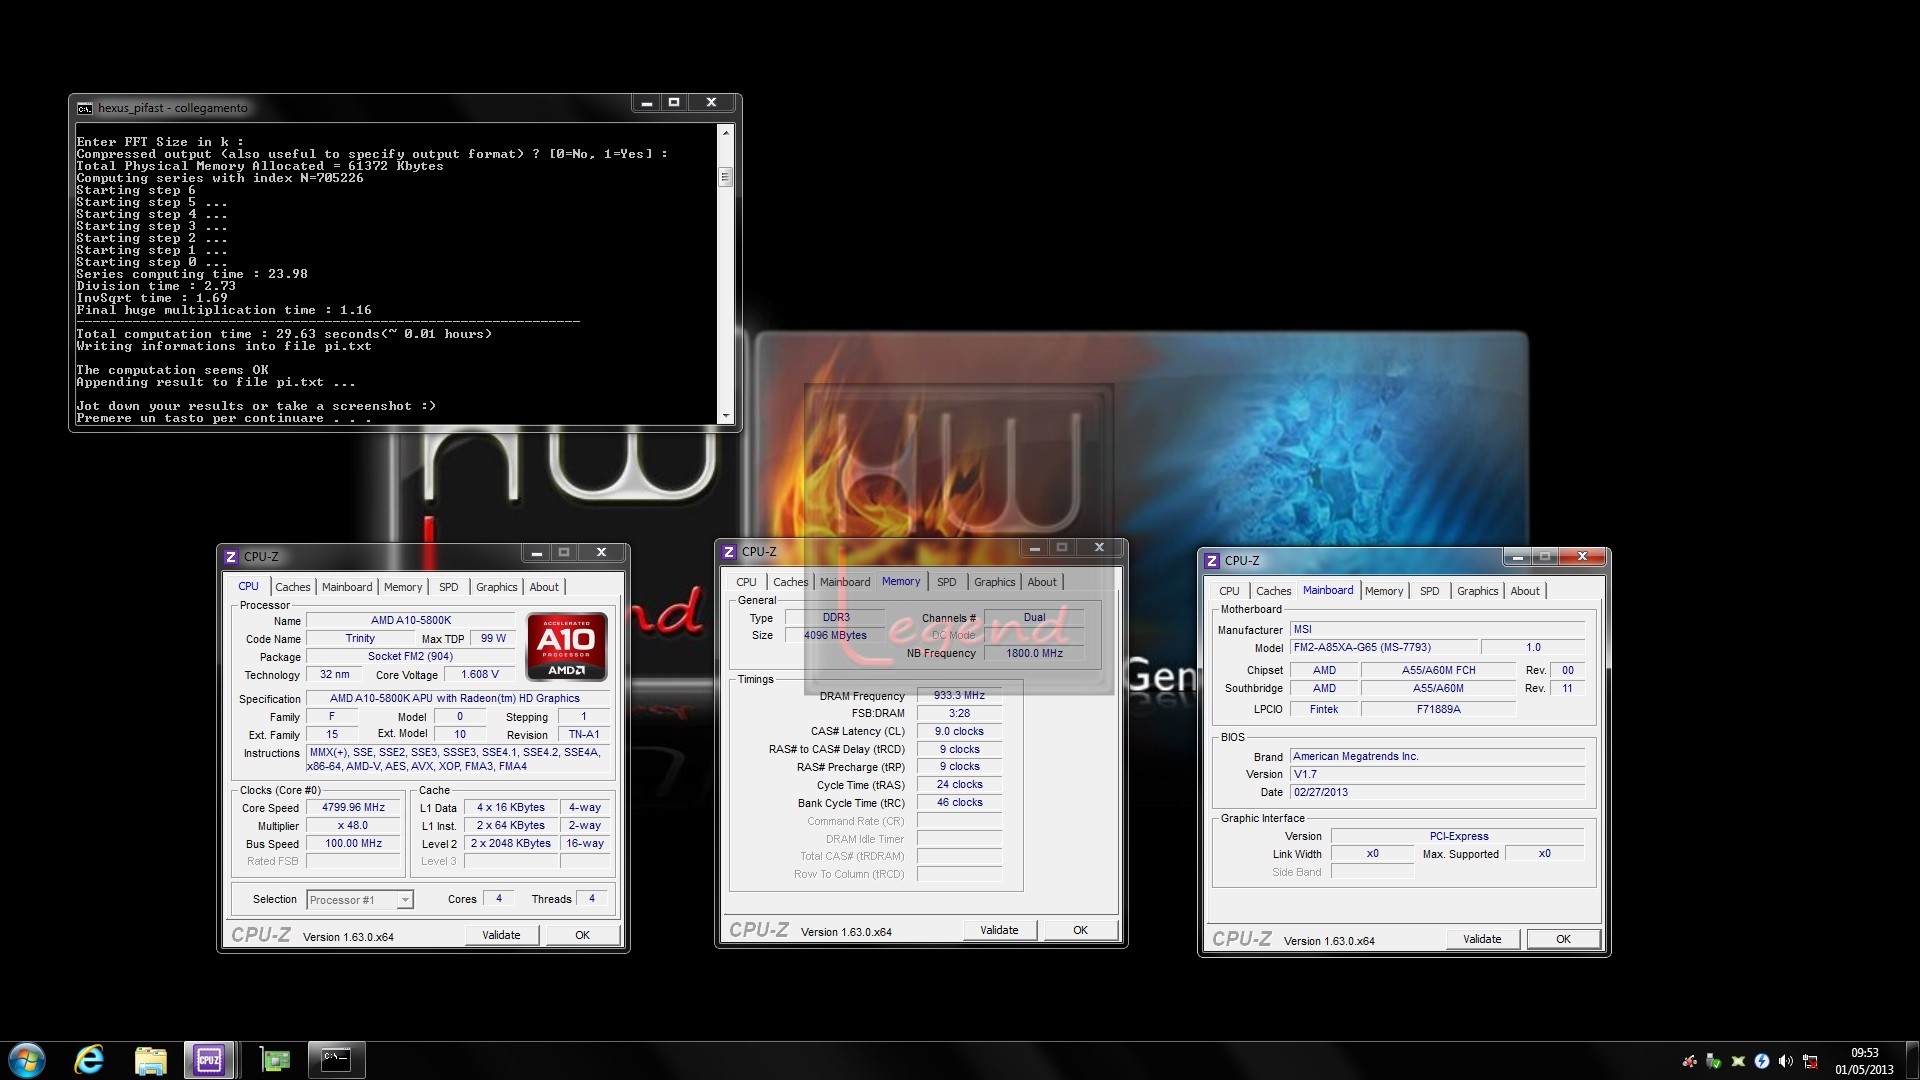Open Memory tab in the Mainboard window
This screenshot has height=1080, width=1920.
point(1384,591)
